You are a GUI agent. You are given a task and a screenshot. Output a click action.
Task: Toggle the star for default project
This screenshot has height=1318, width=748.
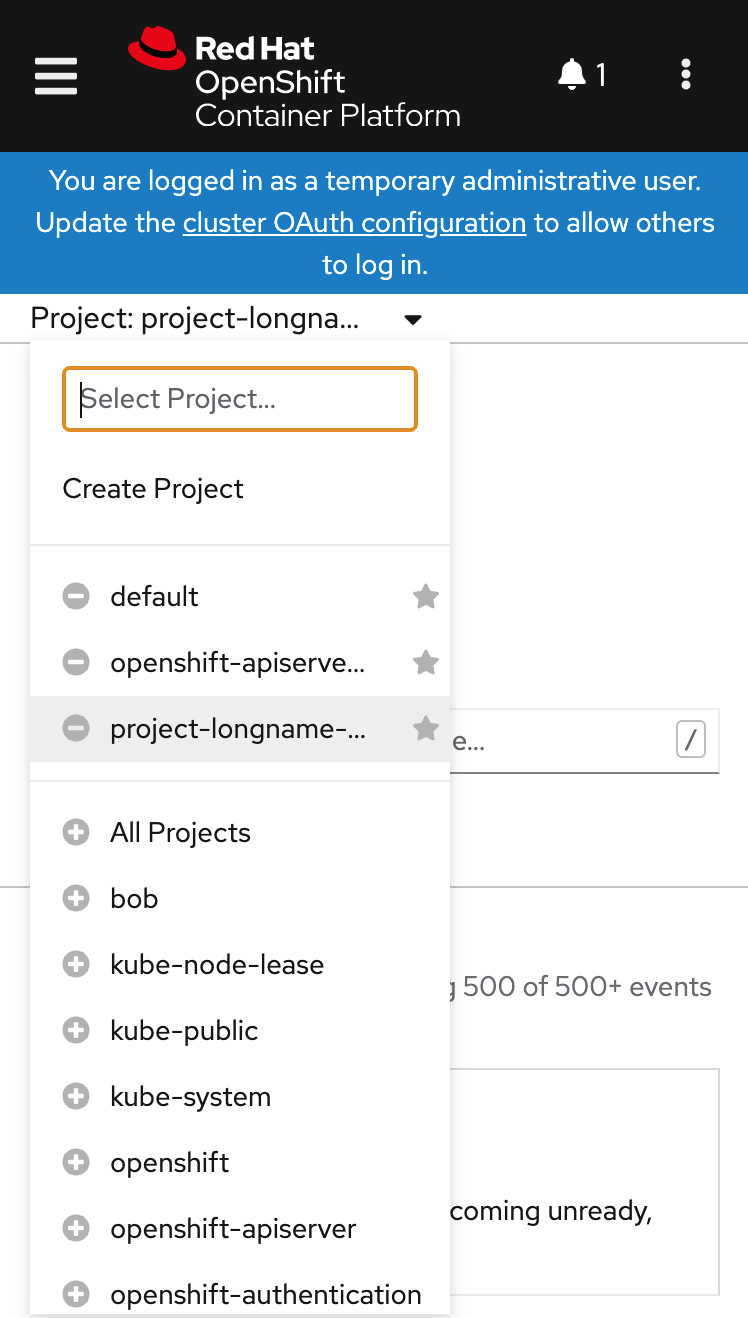click(x=426, y=597)
